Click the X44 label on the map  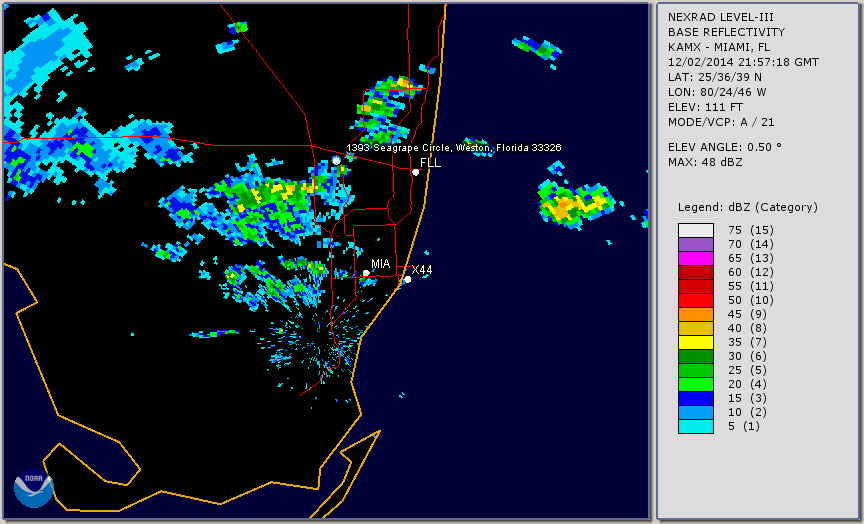(x=422, y=269)
